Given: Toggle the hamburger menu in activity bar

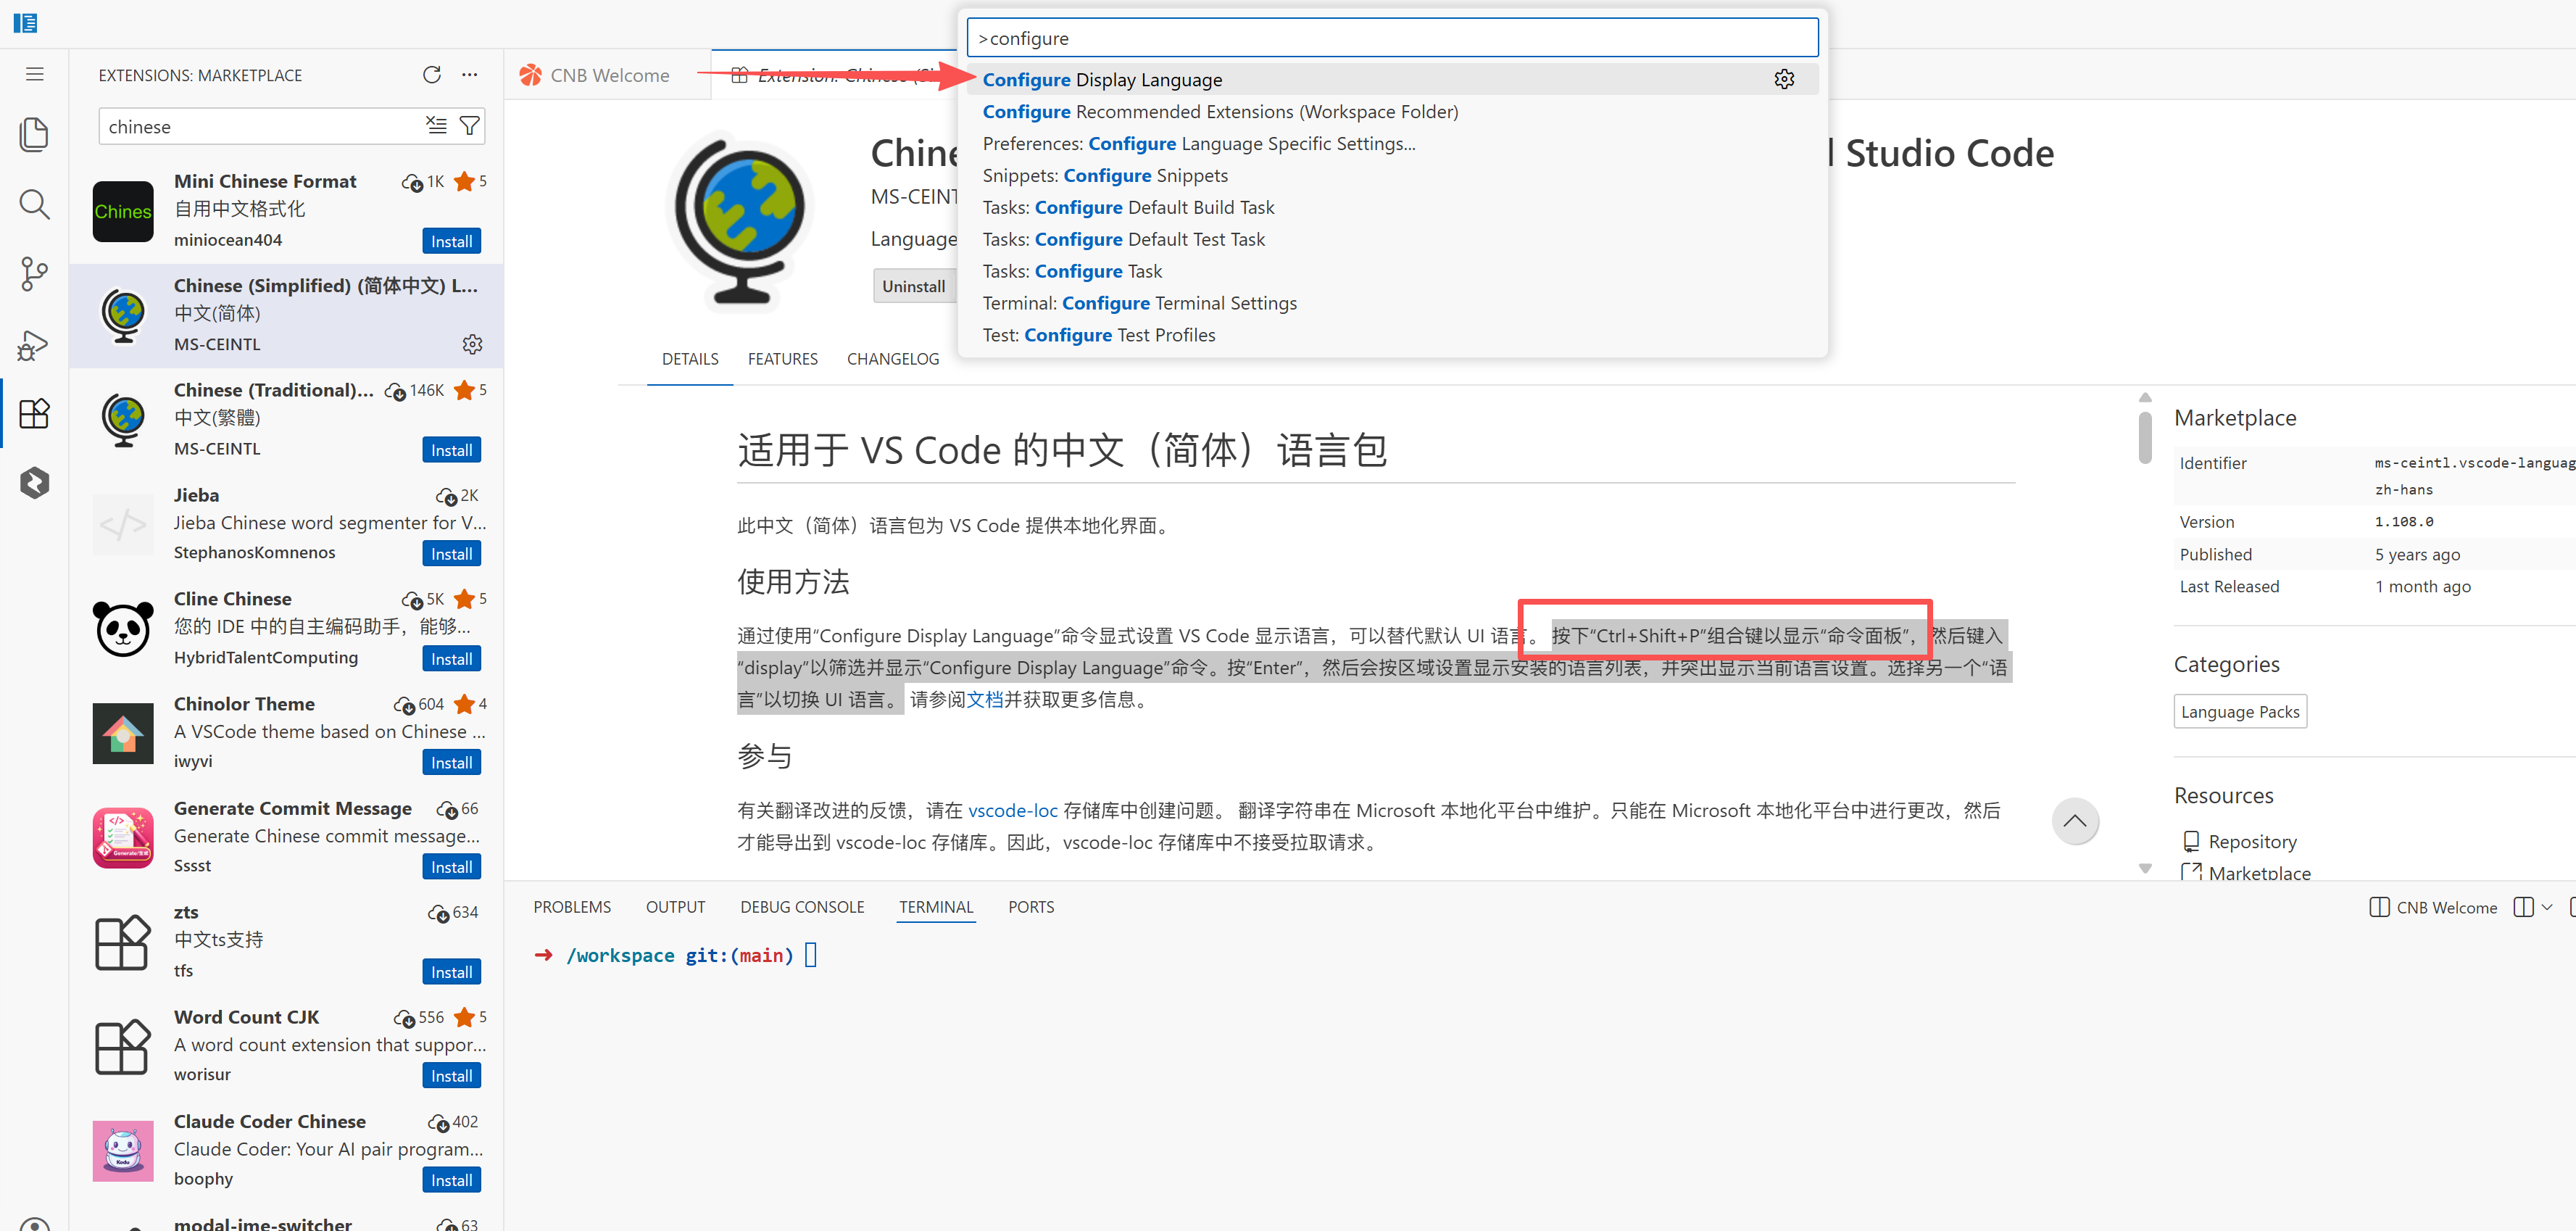Looking at the screenshot, I should [x=34, y=75].
